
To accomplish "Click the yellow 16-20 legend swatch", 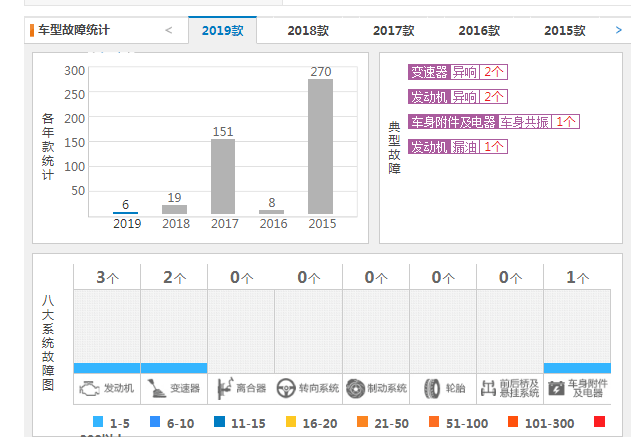I will [x=291, y=422].
